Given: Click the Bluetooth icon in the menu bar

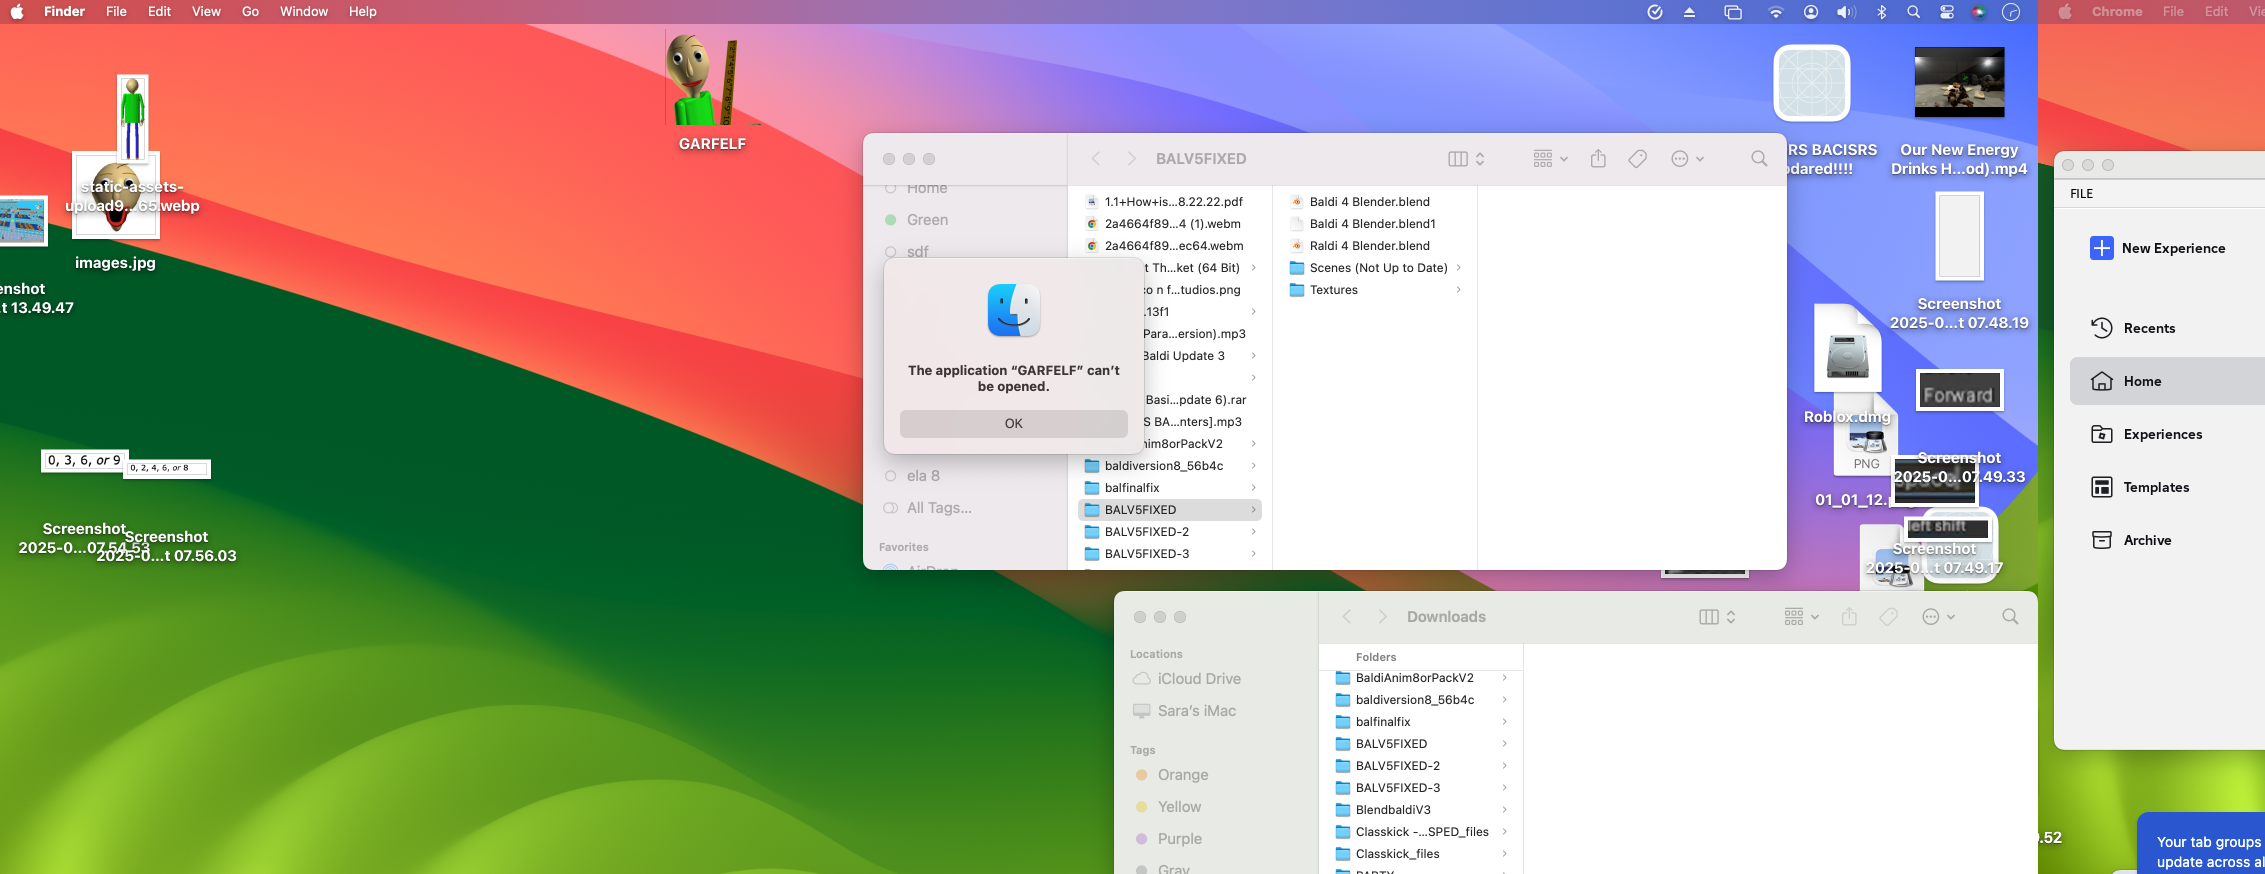Looking at the screenshot, I should click(x=1881, y=12).
